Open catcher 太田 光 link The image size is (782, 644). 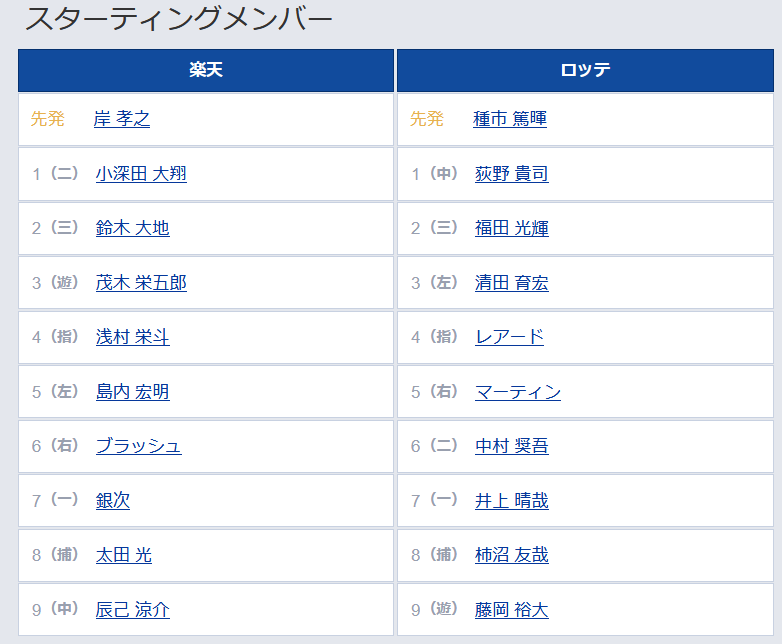(123, 555)
